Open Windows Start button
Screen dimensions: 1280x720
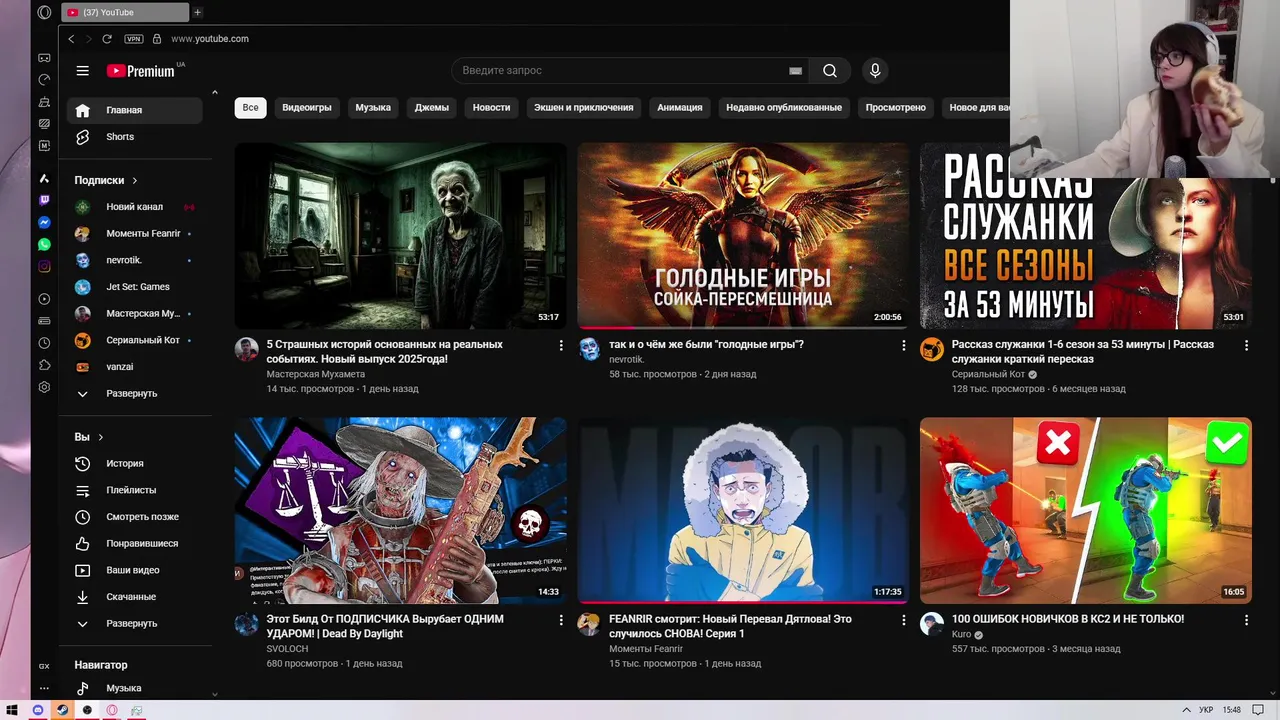click(x=13, y=710)
